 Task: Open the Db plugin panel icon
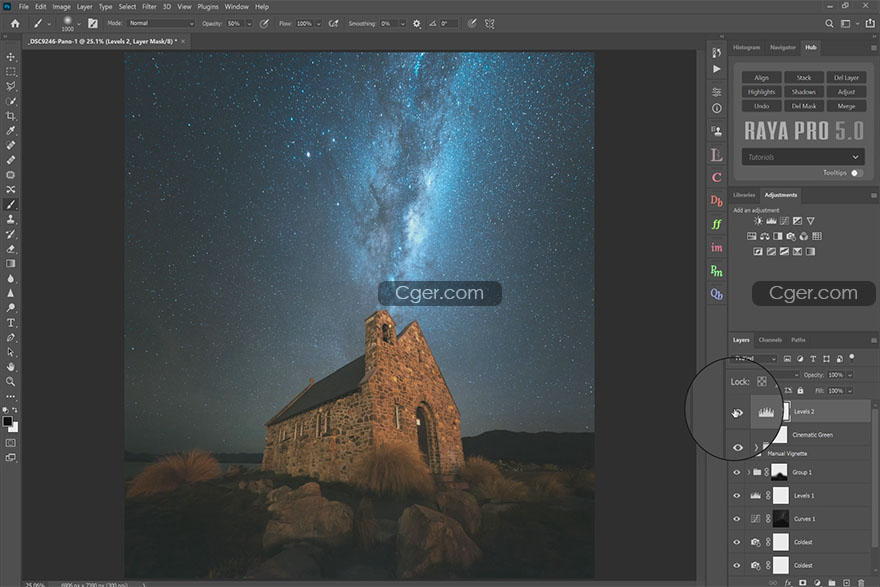(717, 200)
